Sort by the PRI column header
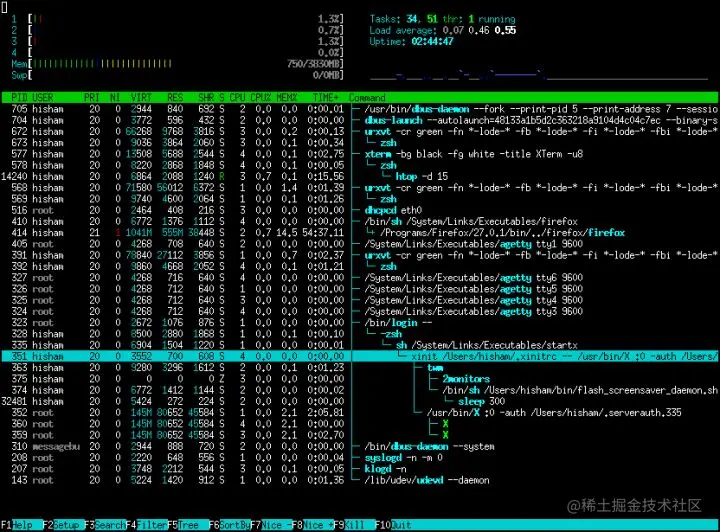The image size is (720, 532). tap(92, 97)
